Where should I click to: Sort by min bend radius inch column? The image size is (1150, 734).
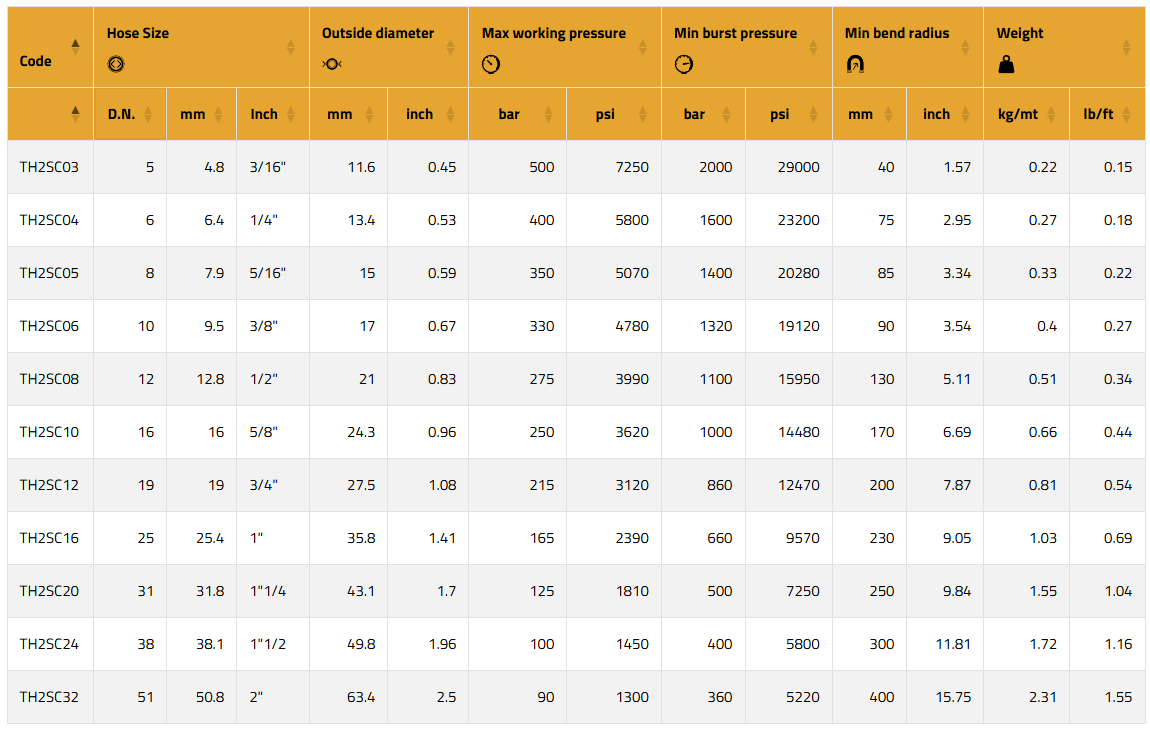(964, 114)
